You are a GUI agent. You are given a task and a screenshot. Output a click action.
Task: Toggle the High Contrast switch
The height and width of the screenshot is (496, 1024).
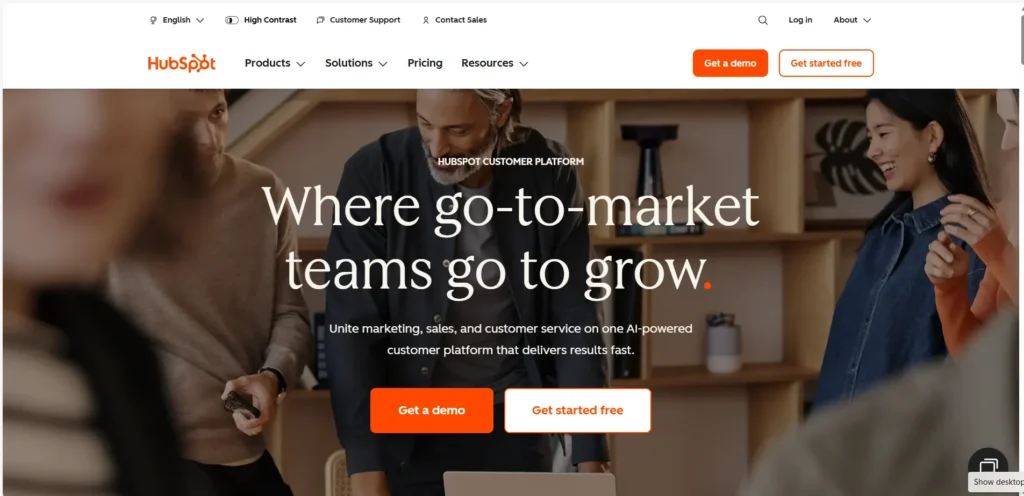point(232,20)
